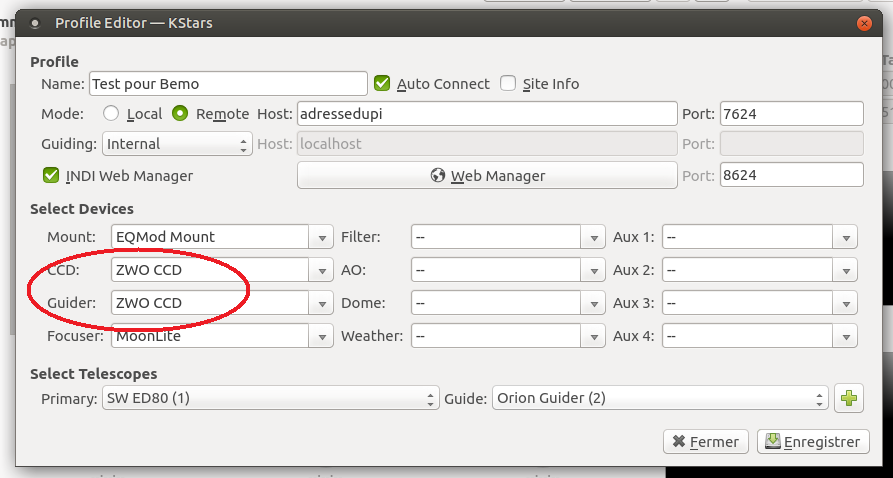This screenshot has height=478, width=893.
Task: Uncheck the INDI Web Manager checkbox
Action: [x=51, y=175]
